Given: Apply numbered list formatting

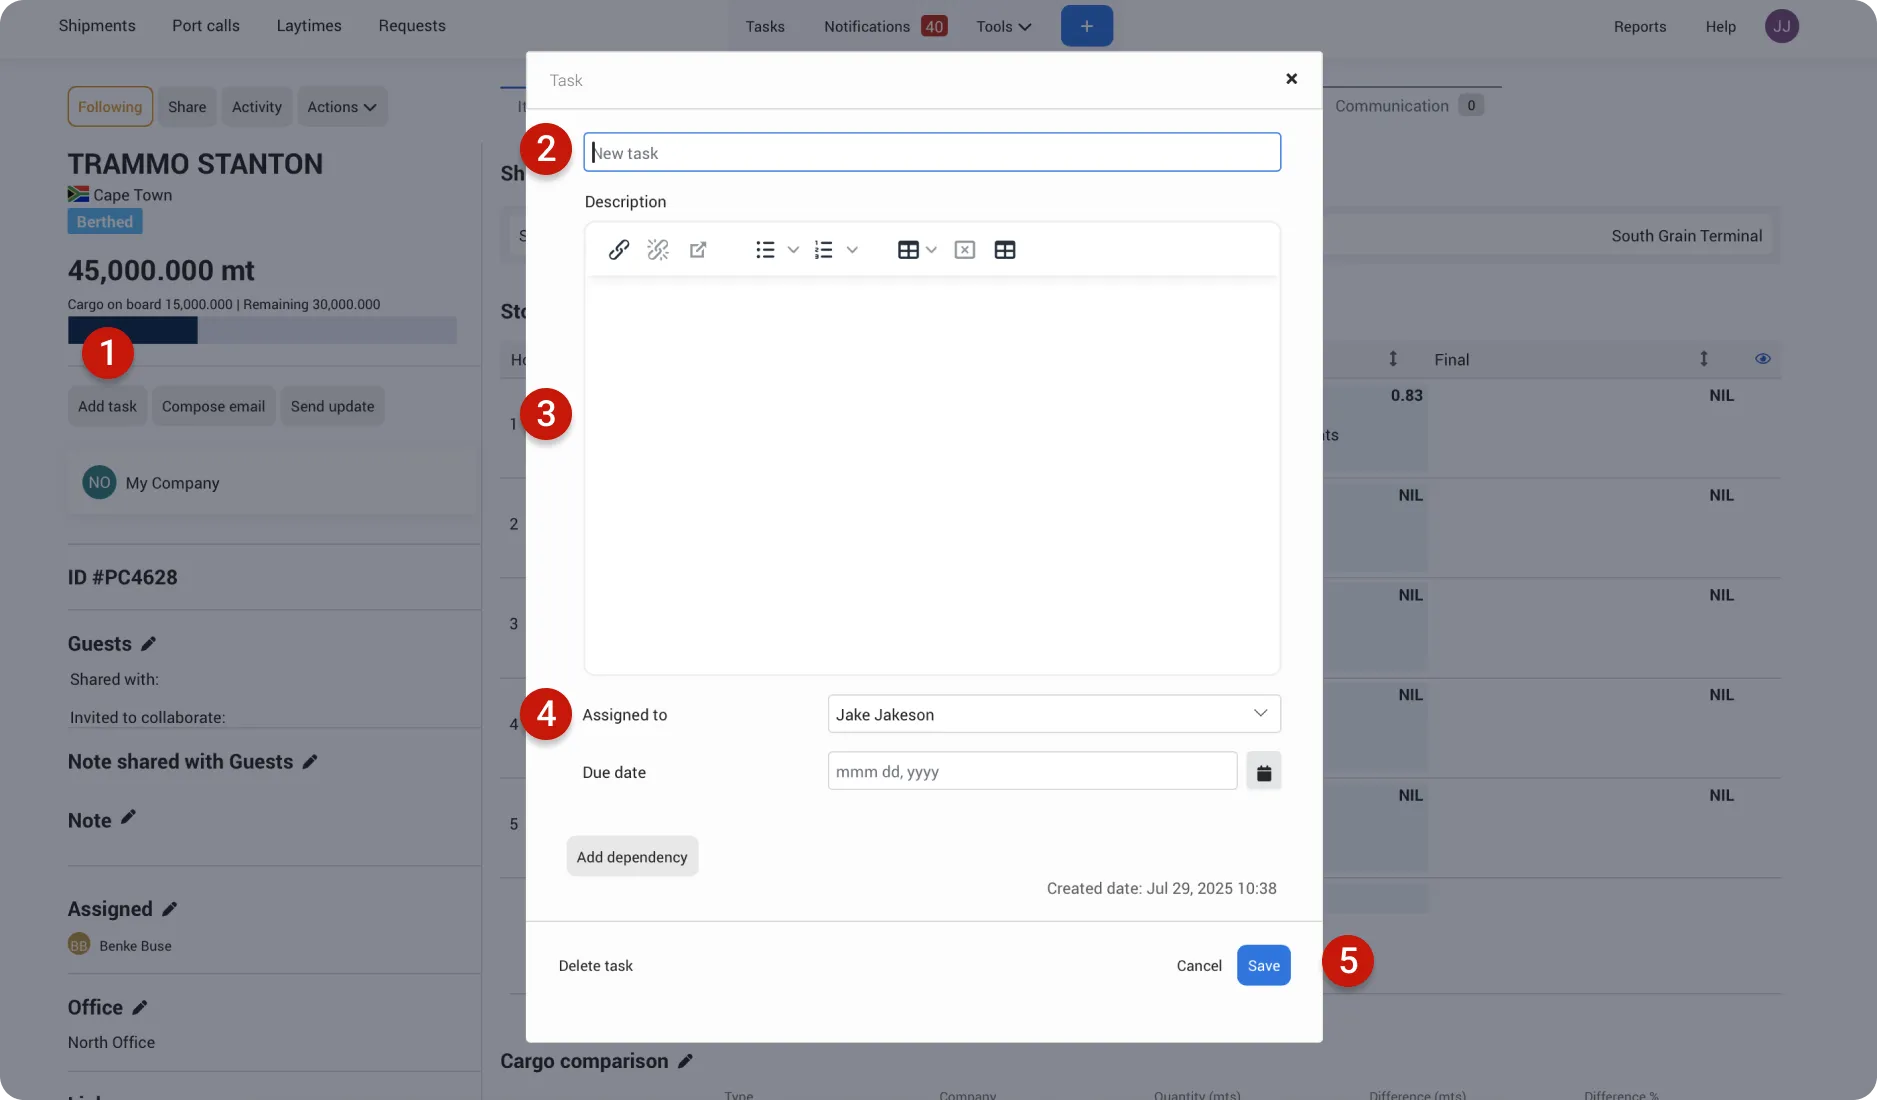Looking at the screenshot, I should click(x=824, y=250).
